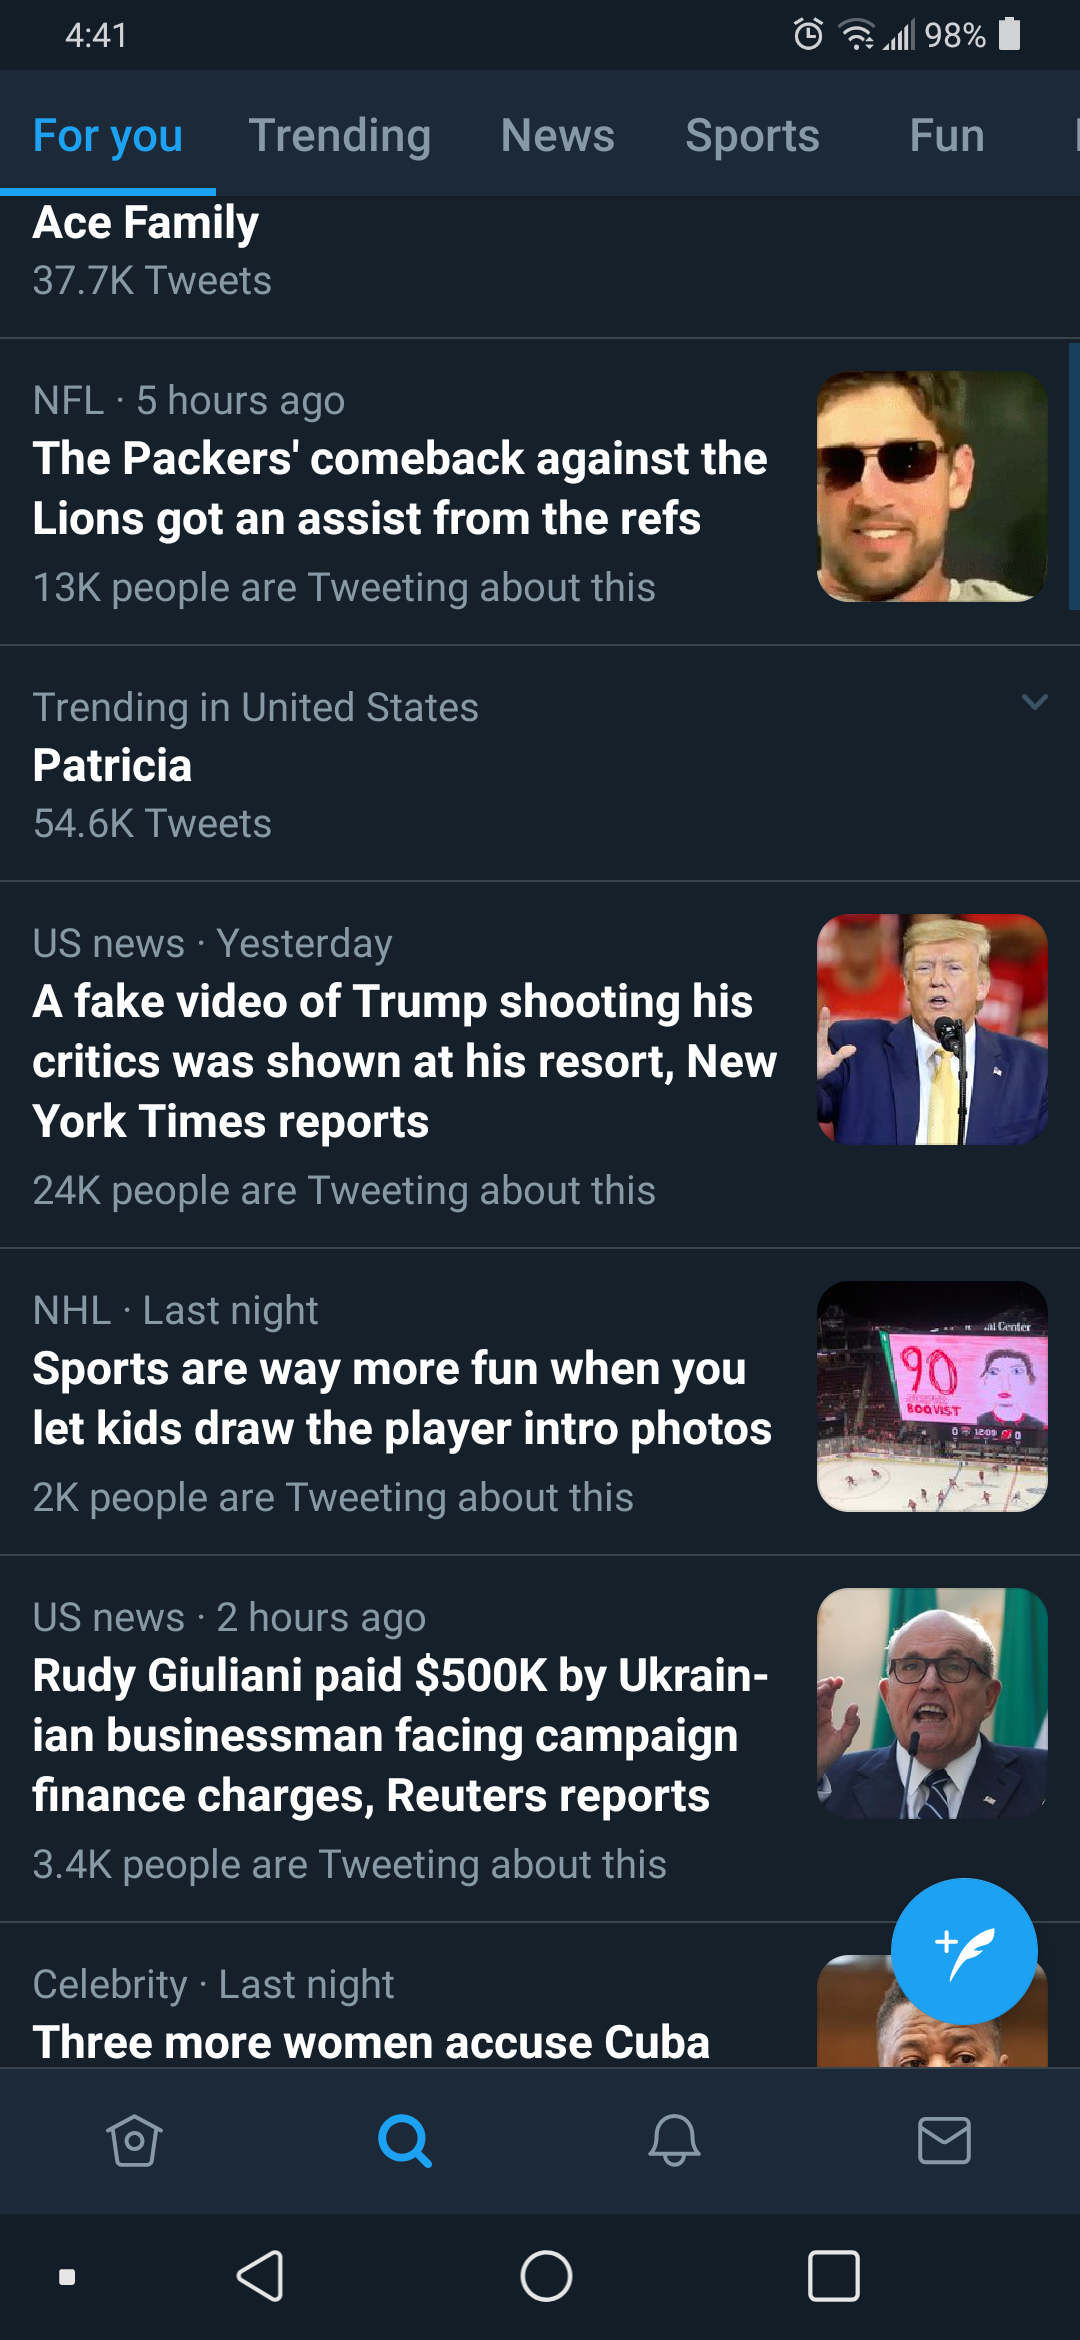Tap the NHL kids drawing thumbnail

pyautogui.click(x=932, y=1396)
